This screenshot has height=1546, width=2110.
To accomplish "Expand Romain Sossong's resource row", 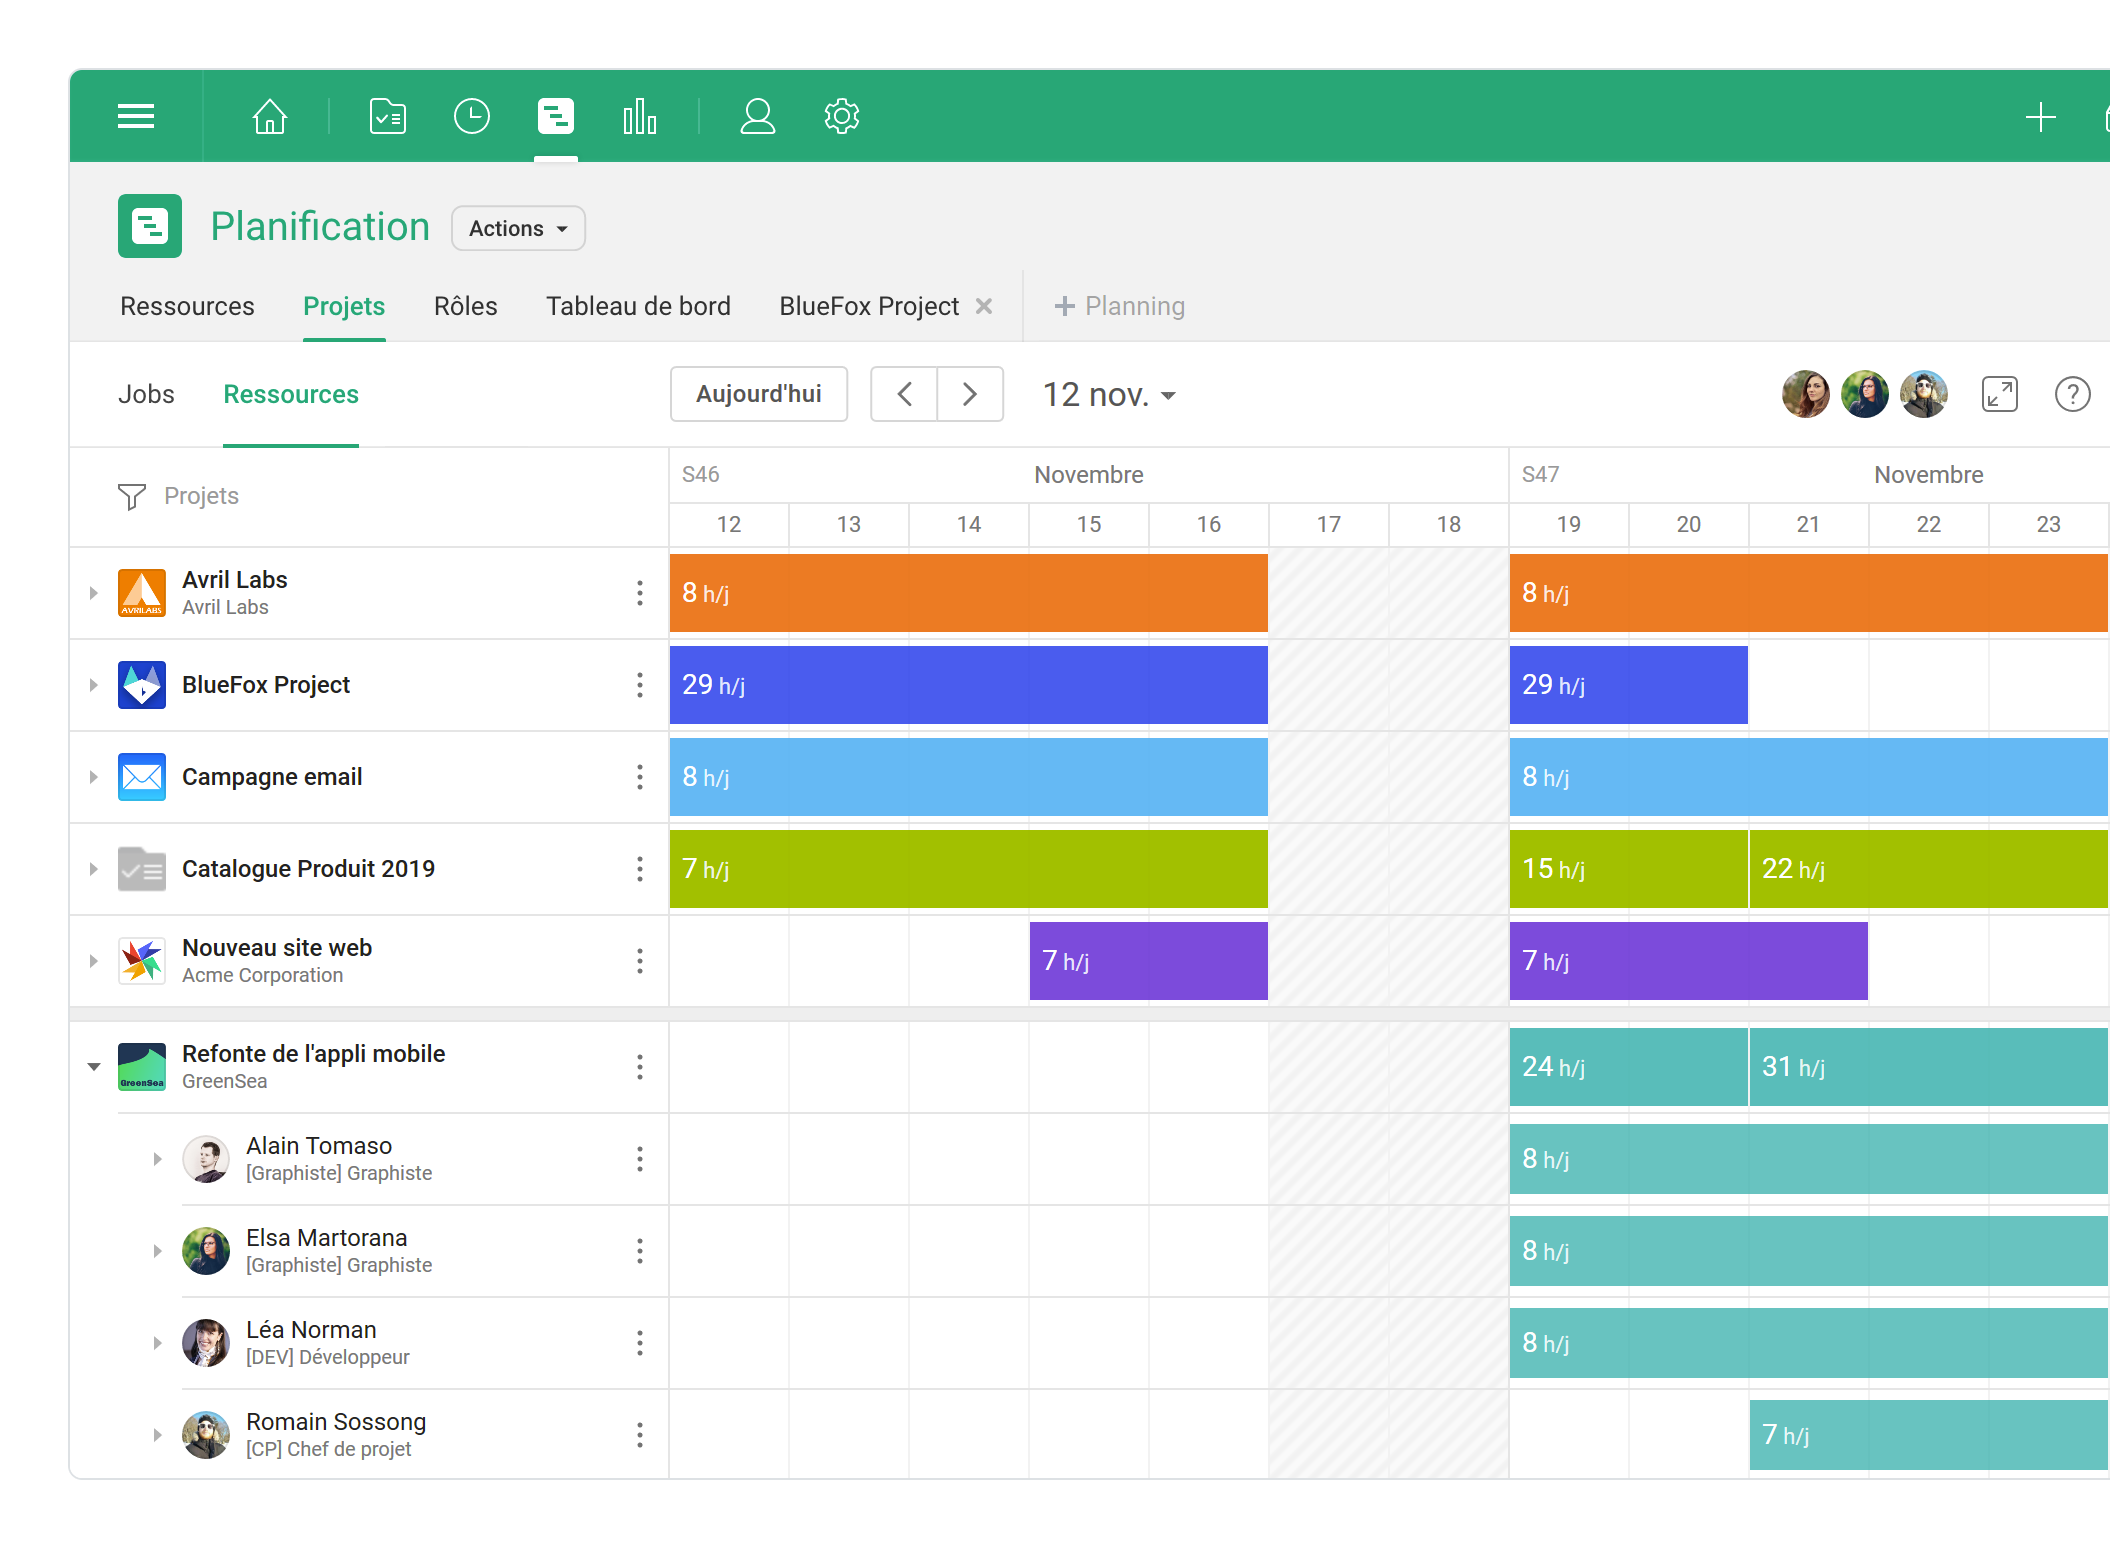I will tap(157, 1435).
